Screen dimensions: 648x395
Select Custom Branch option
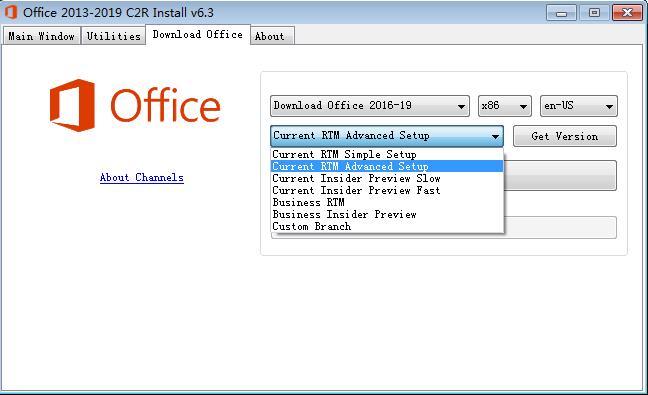tap(387, 226)
